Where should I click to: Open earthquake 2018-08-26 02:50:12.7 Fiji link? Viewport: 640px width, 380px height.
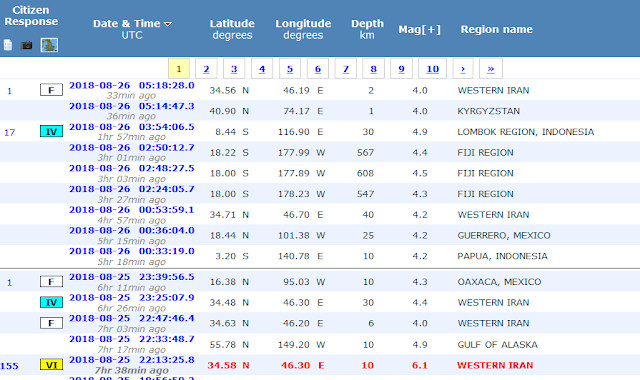coord(131,148)
